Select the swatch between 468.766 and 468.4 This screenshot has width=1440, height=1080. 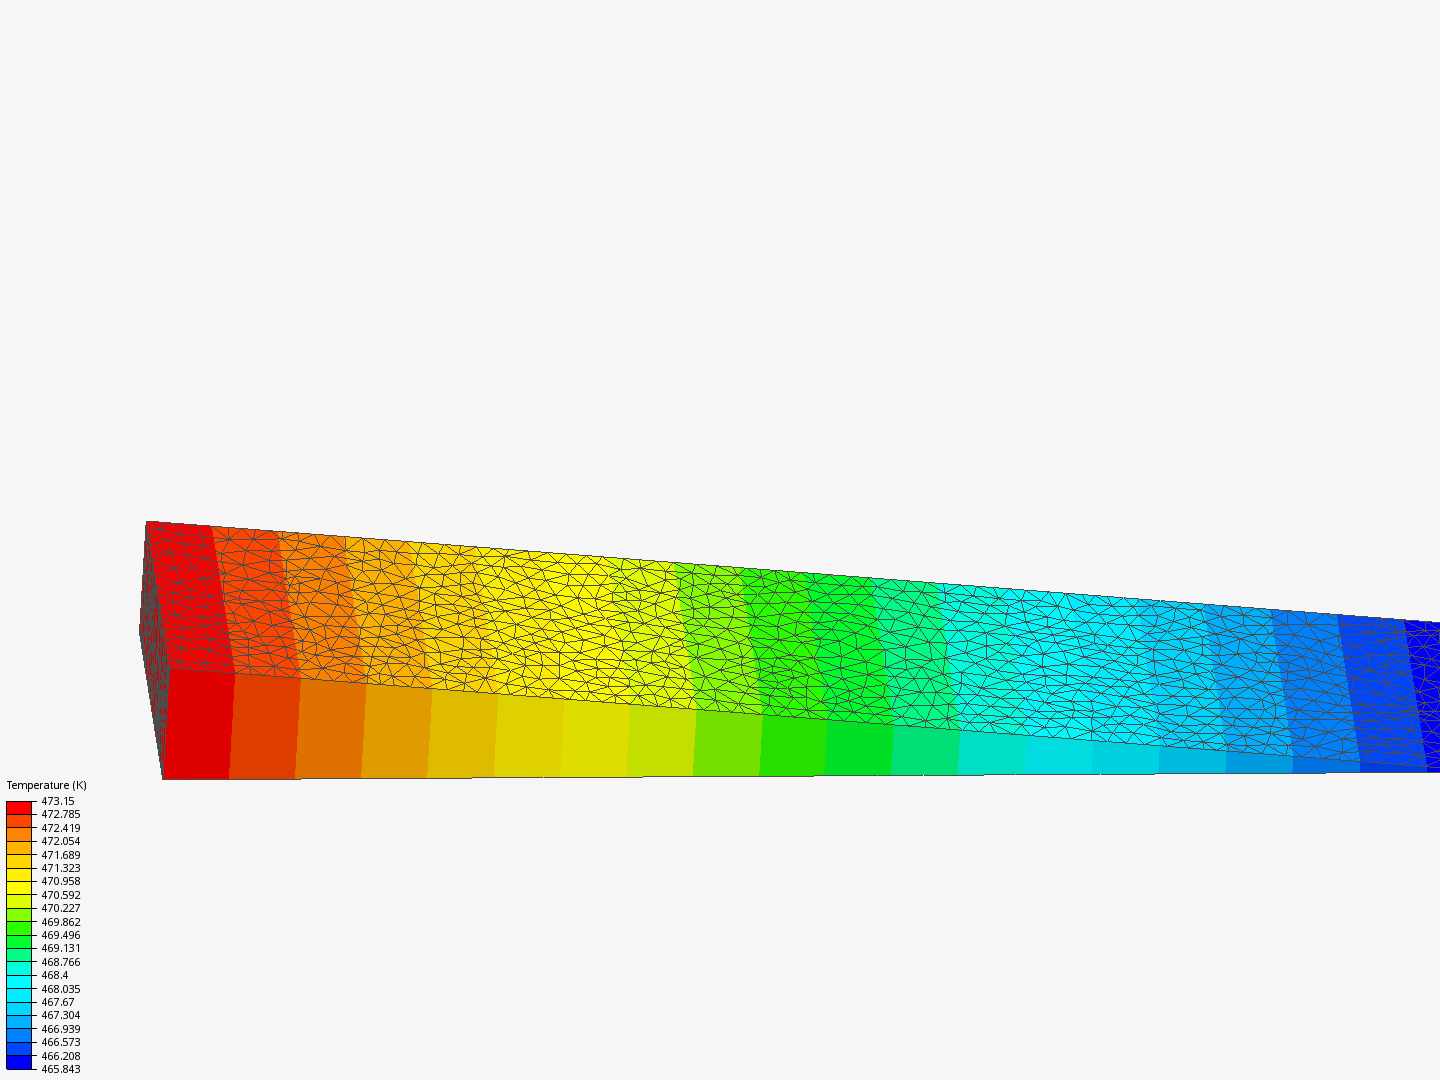click(19, 968)
